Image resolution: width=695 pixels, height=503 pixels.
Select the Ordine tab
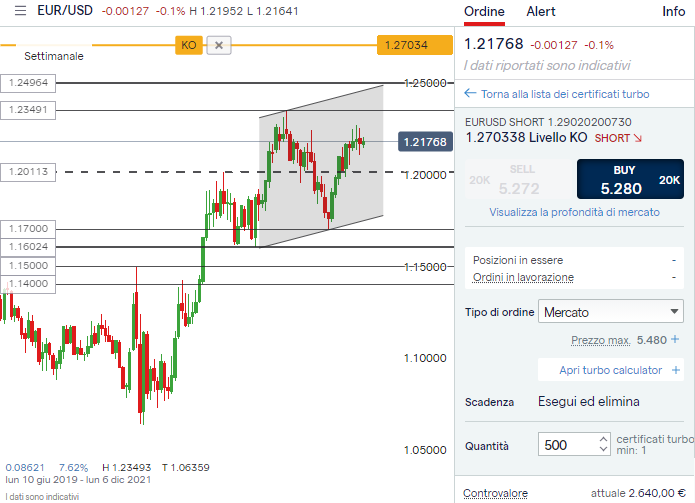[x=485, y=12]
